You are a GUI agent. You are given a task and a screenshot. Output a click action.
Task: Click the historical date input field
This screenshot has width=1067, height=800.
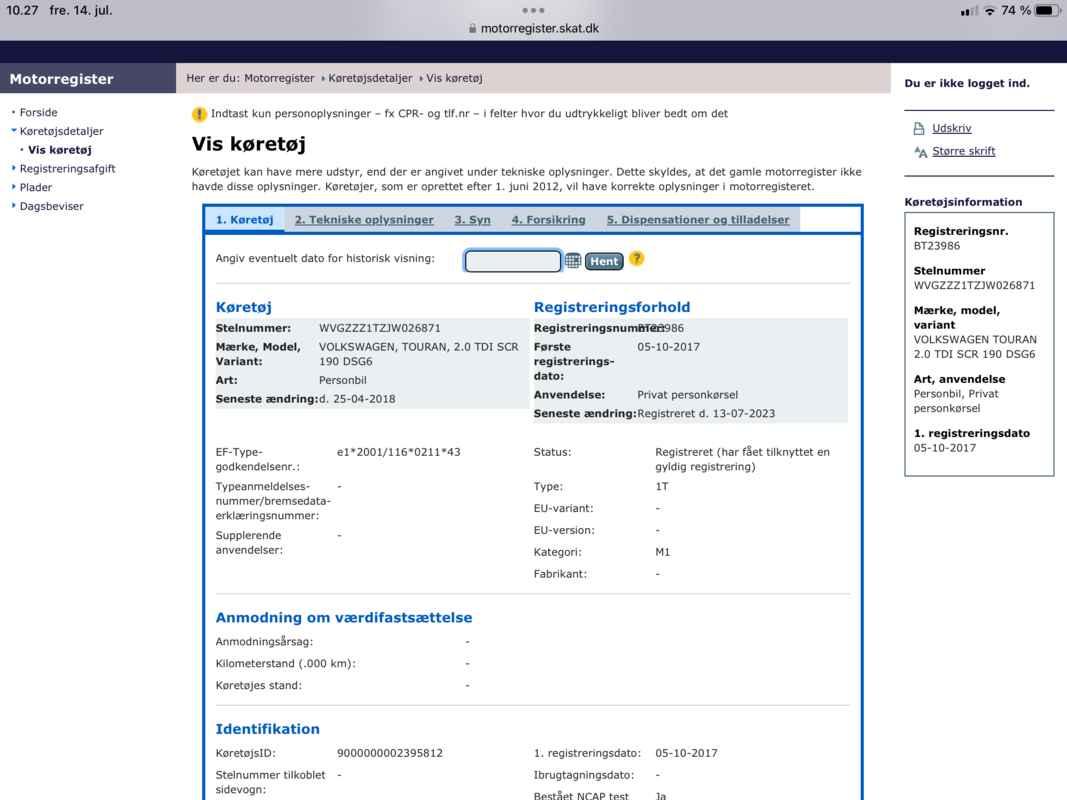(x=513, y=261)
